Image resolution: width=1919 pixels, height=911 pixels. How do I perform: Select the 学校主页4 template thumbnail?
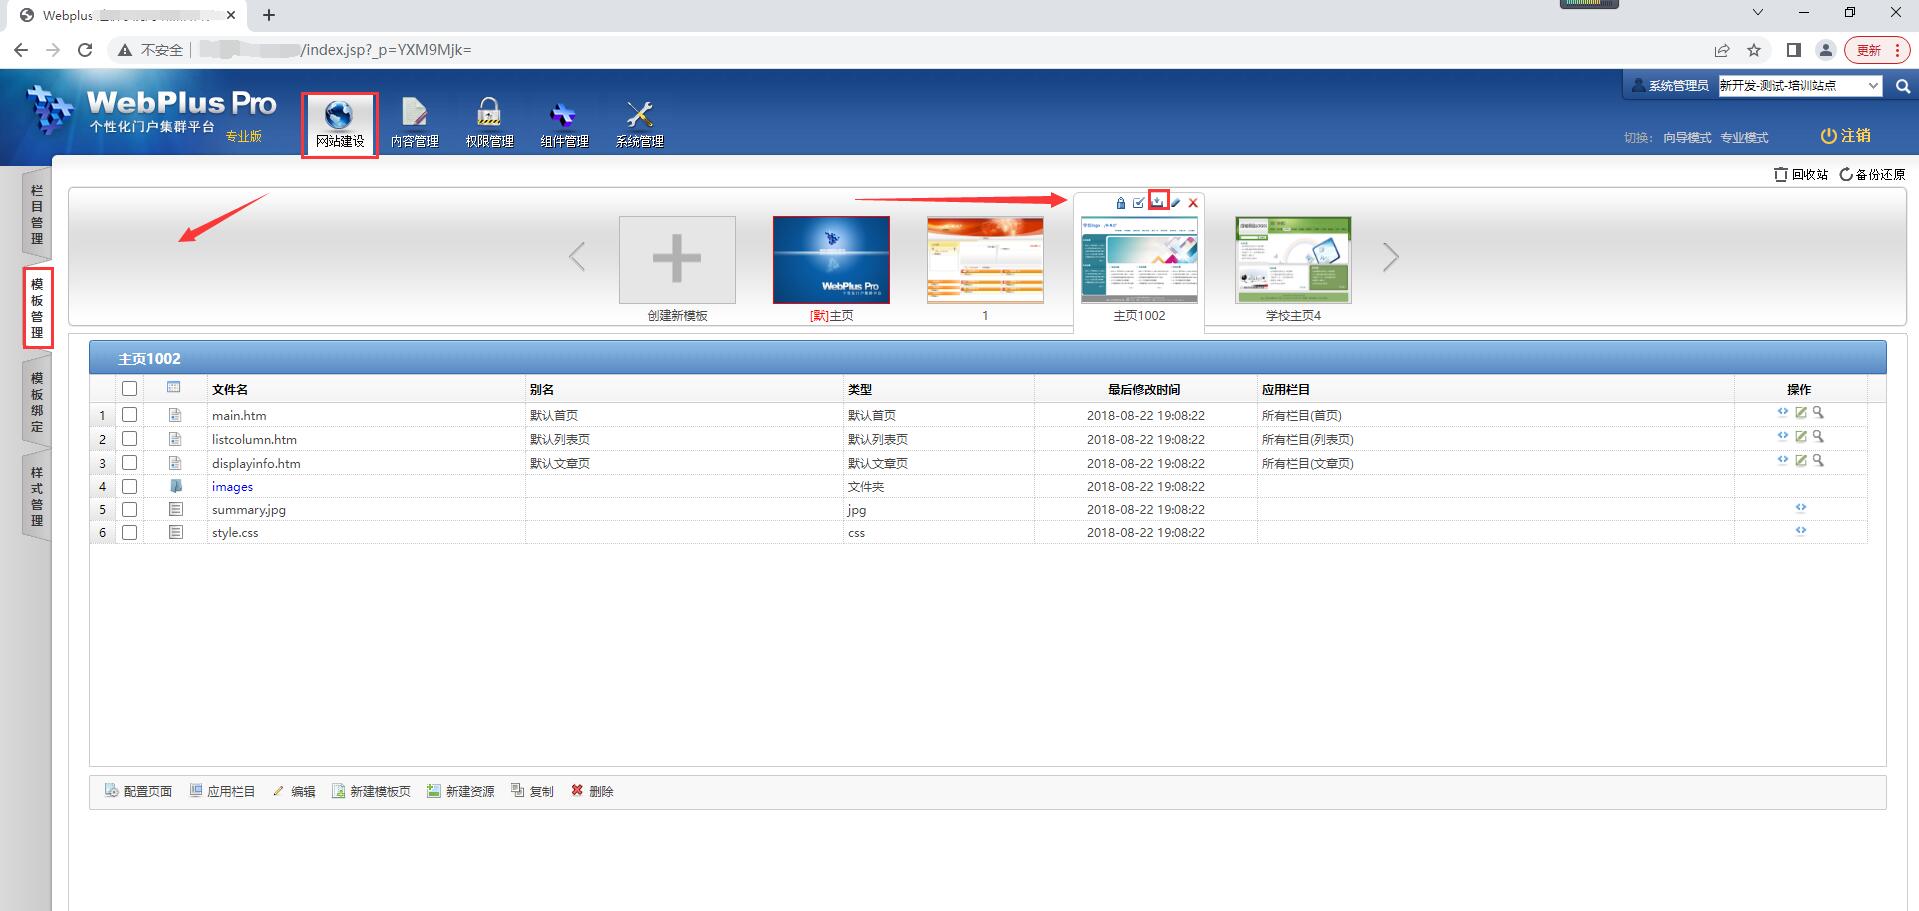tap(1293, 260)
